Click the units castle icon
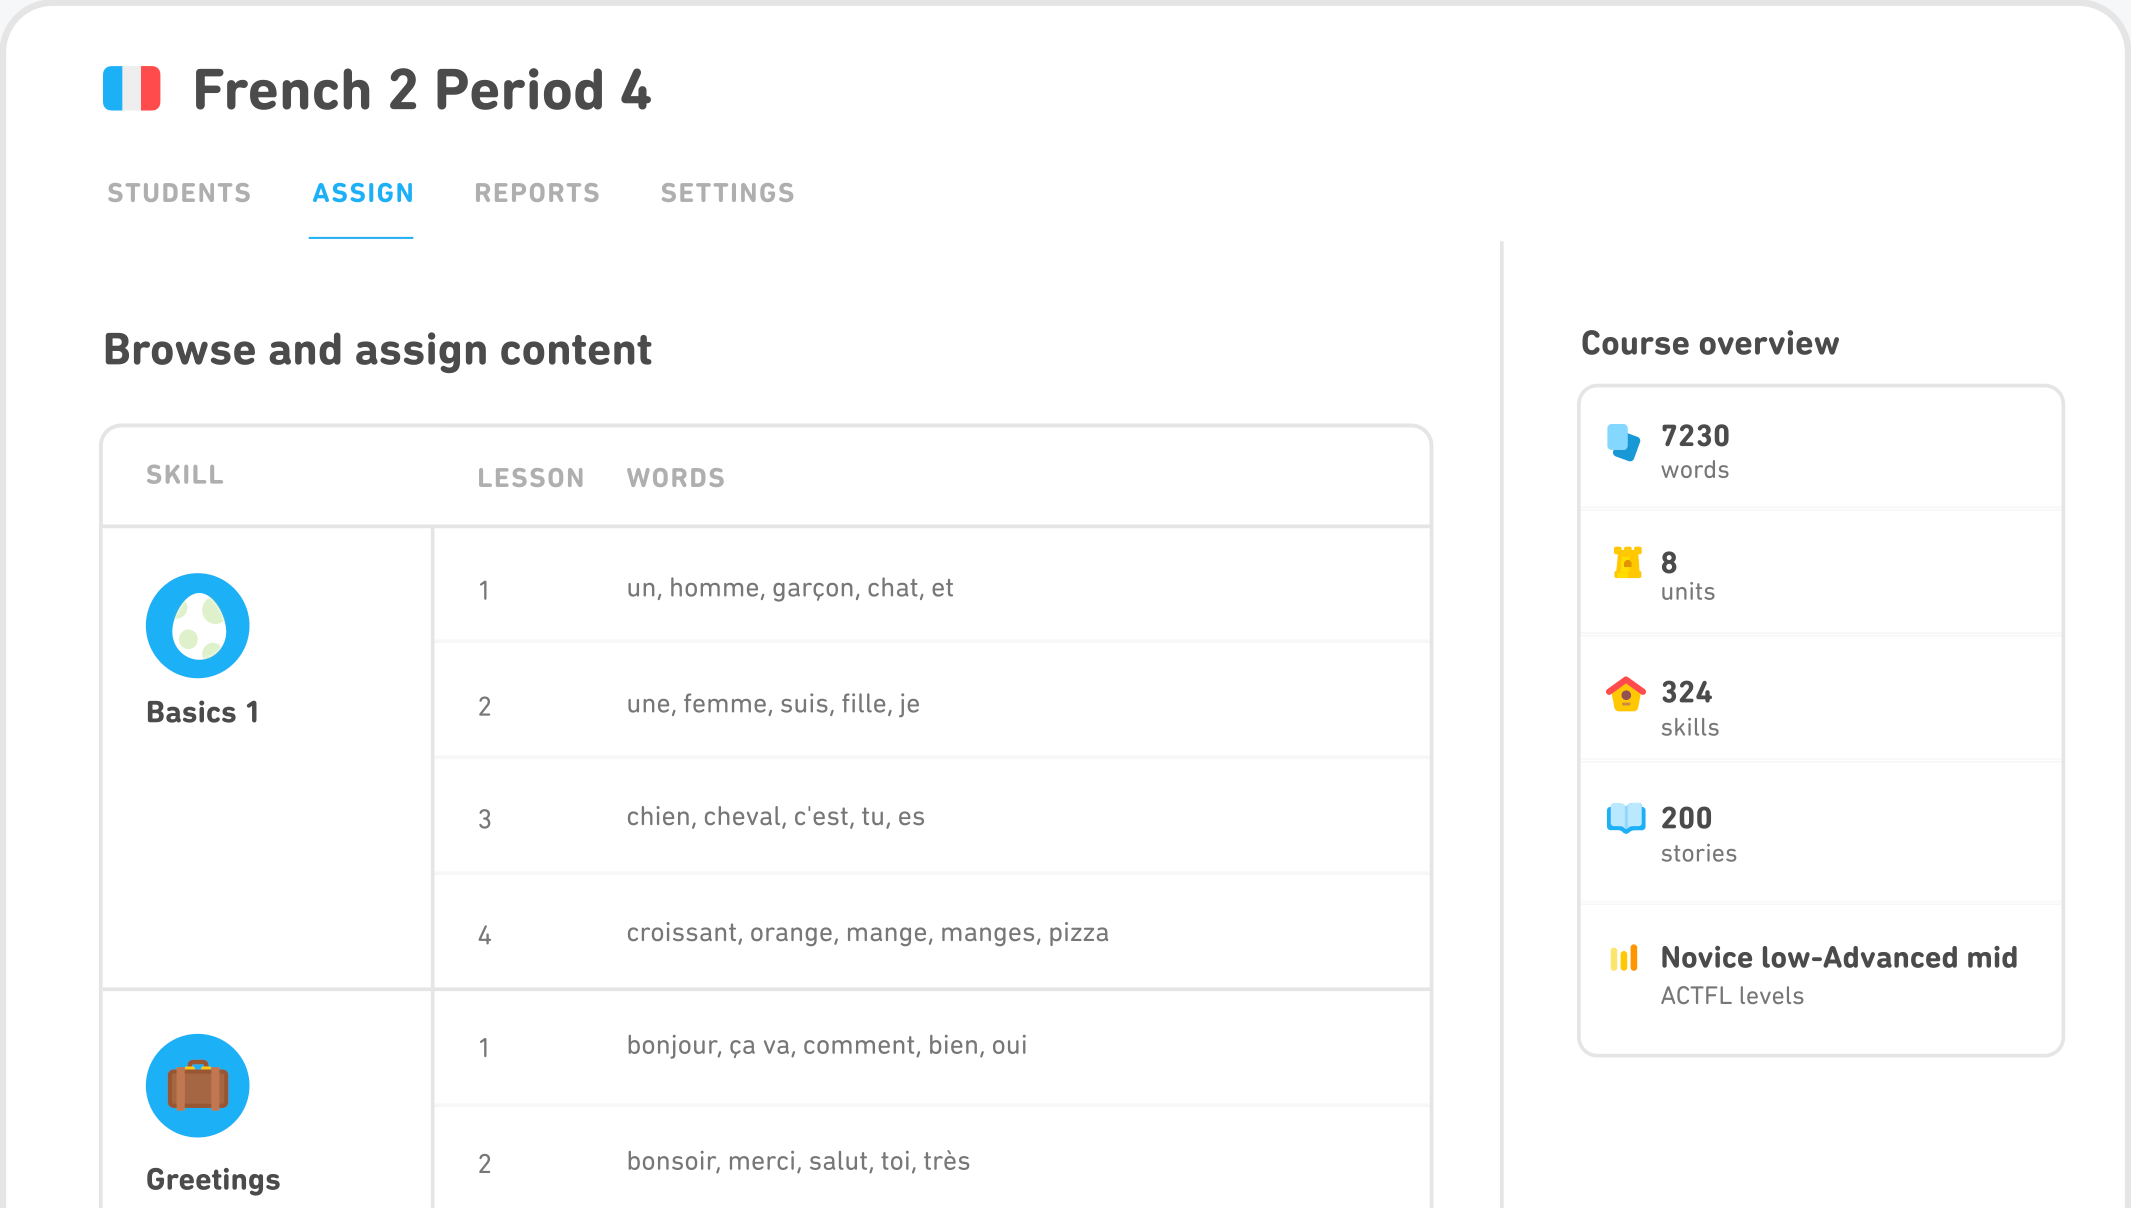The height and width of the screenshot is (1208, 2131). 1627,563
